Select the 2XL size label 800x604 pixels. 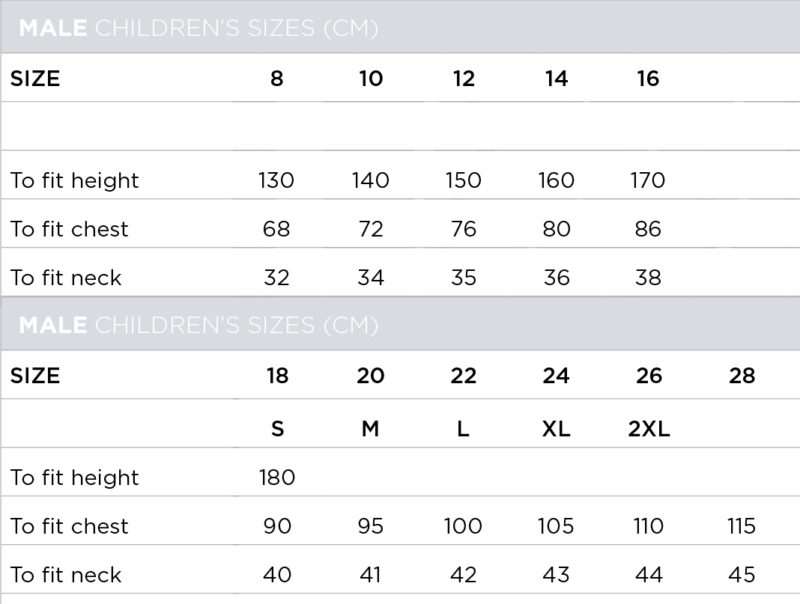649,429
